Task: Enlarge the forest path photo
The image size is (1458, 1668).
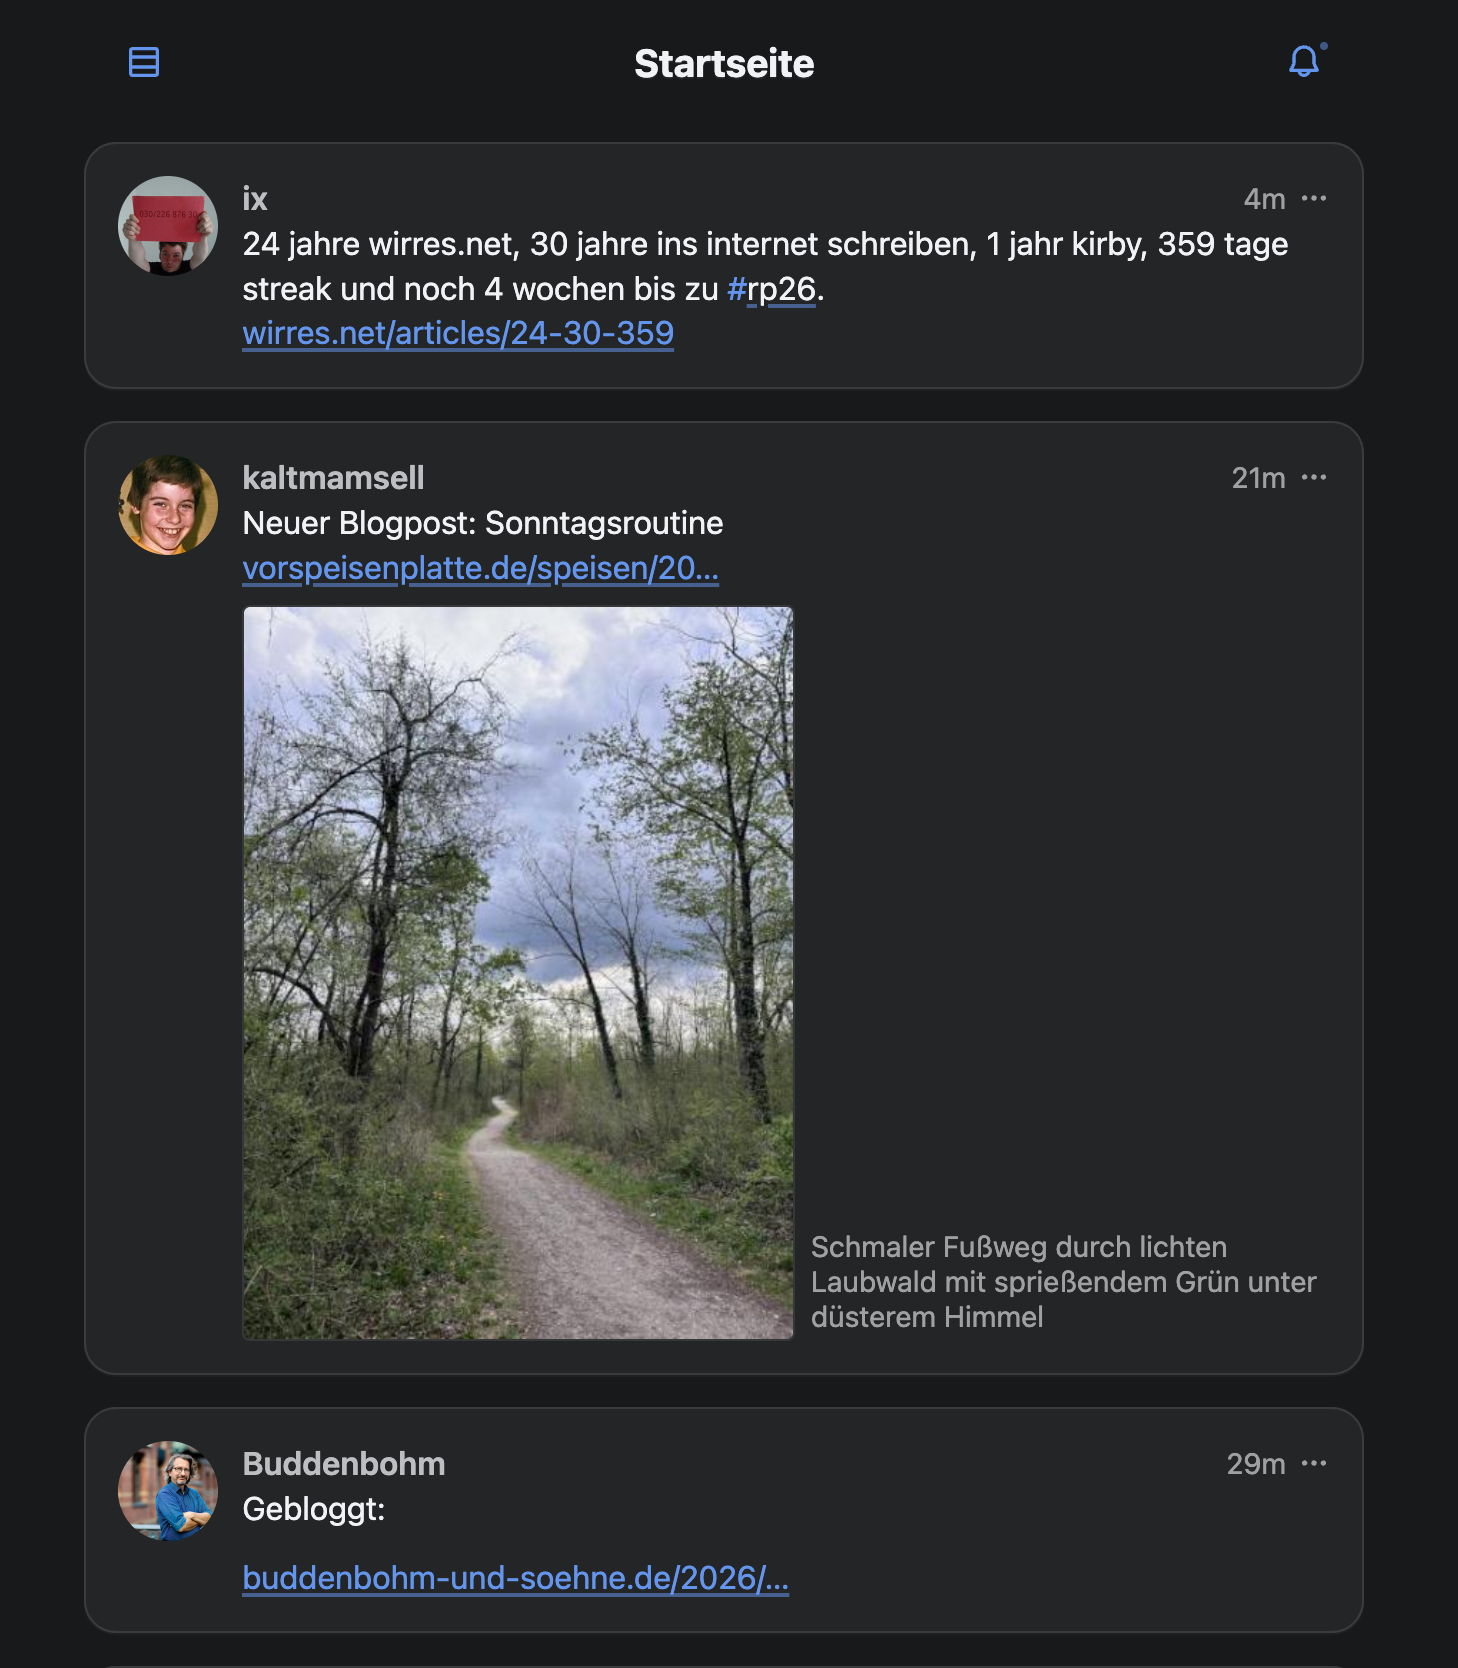Action: [518, 972]
